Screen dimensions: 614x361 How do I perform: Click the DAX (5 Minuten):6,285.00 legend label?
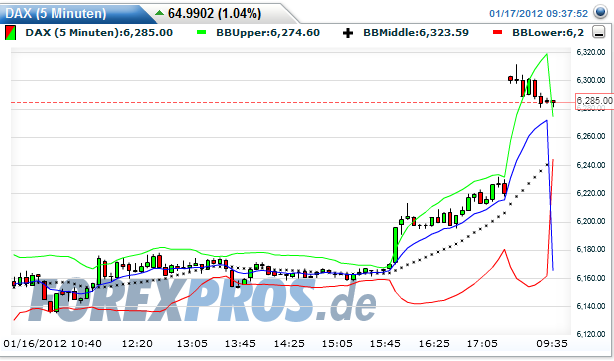click(x=99, y=32)
